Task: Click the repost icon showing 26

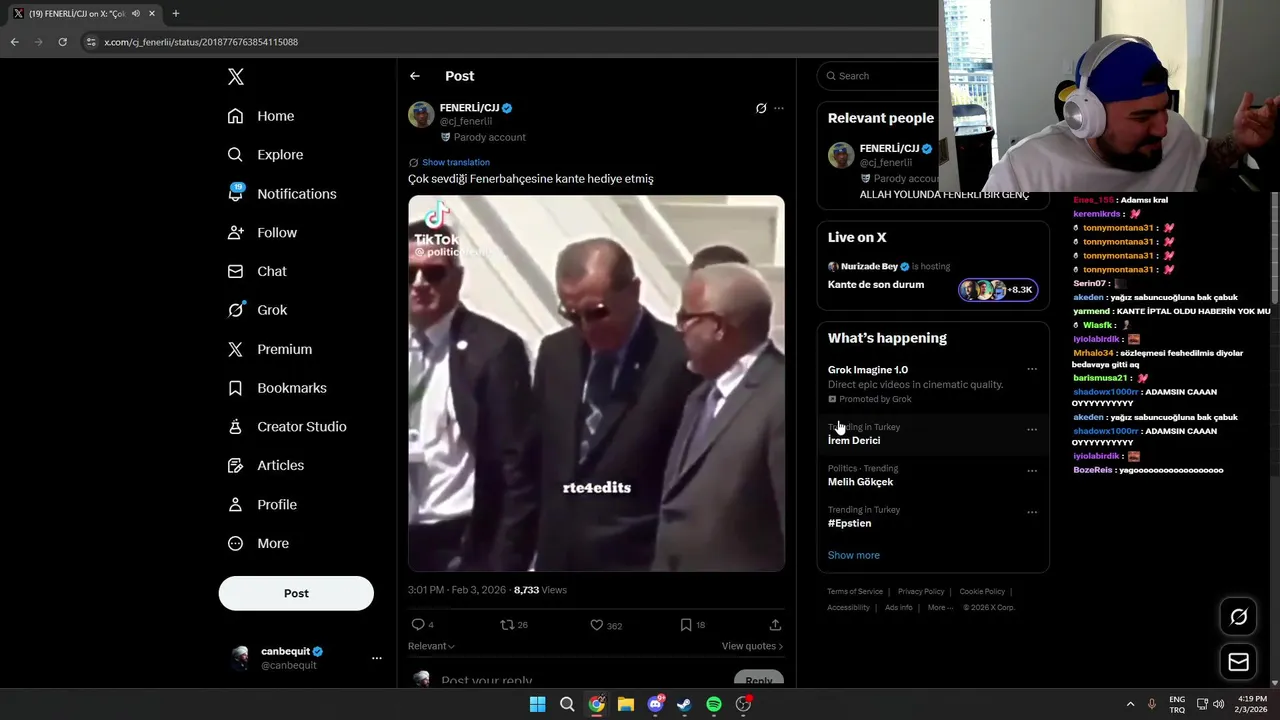Action: pos(507,625)
